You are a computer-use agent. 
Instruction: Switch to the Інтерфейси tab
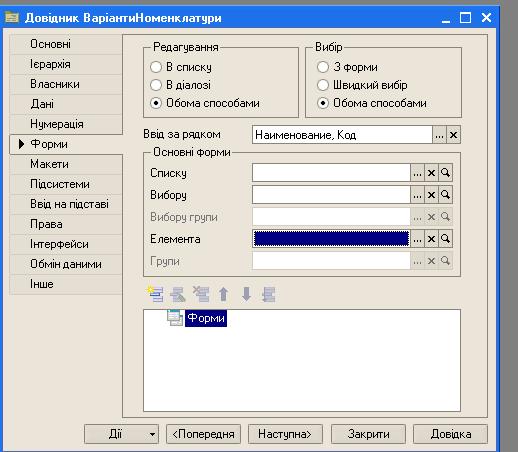pos(66,244)
